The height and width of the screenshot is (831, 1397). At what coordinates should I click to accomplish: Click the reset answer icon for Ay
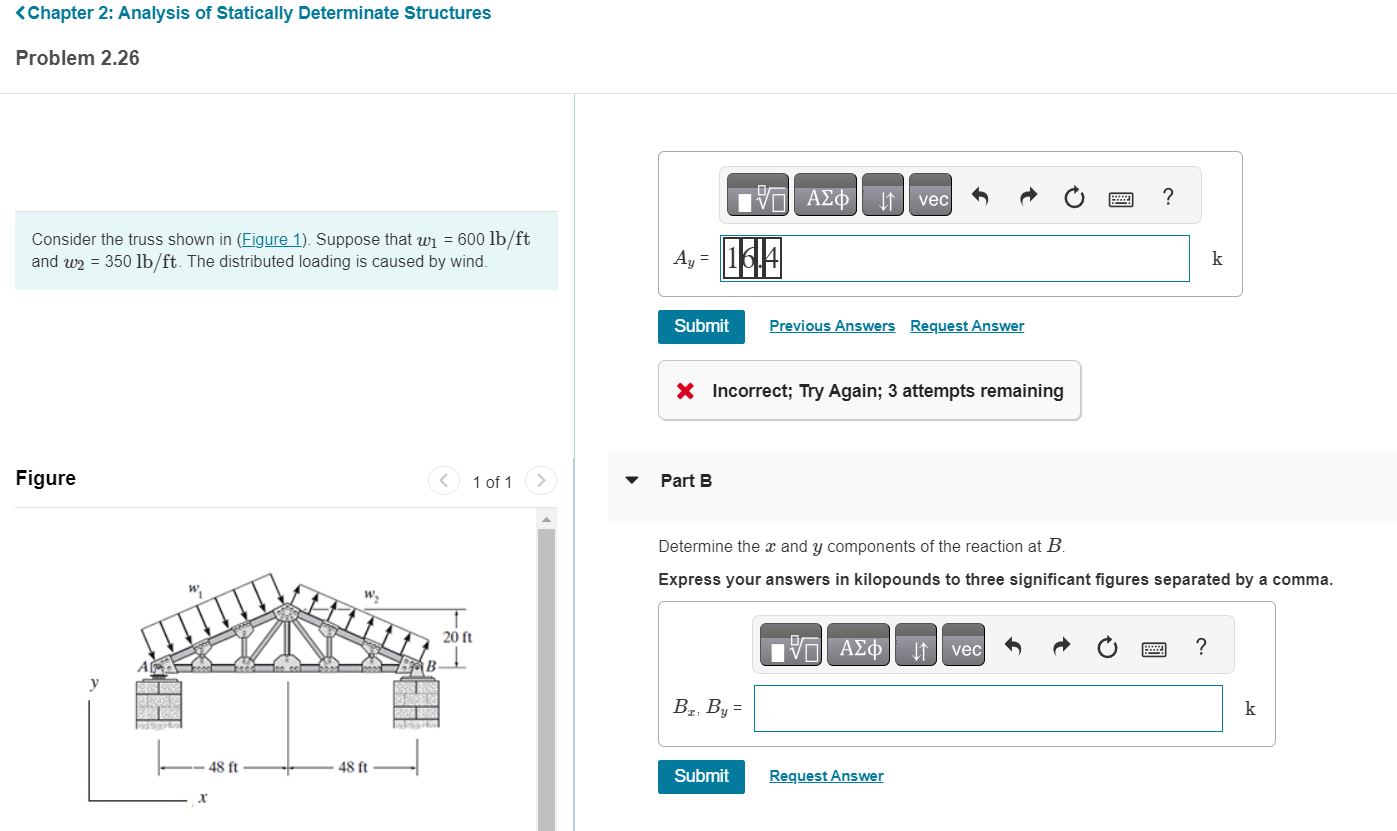(1074, 196)
